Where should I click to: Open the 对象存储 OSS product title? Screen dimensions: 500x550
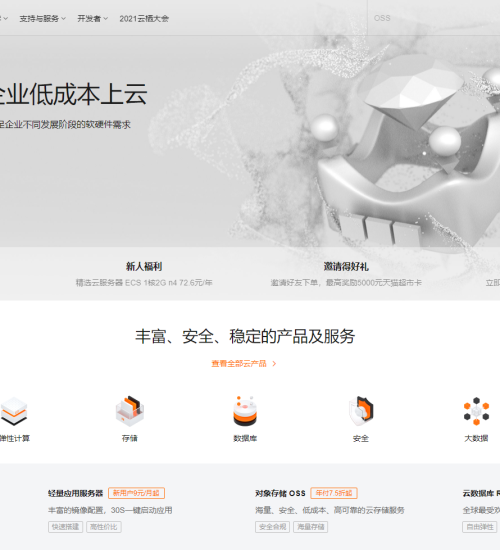pos(280,493)
